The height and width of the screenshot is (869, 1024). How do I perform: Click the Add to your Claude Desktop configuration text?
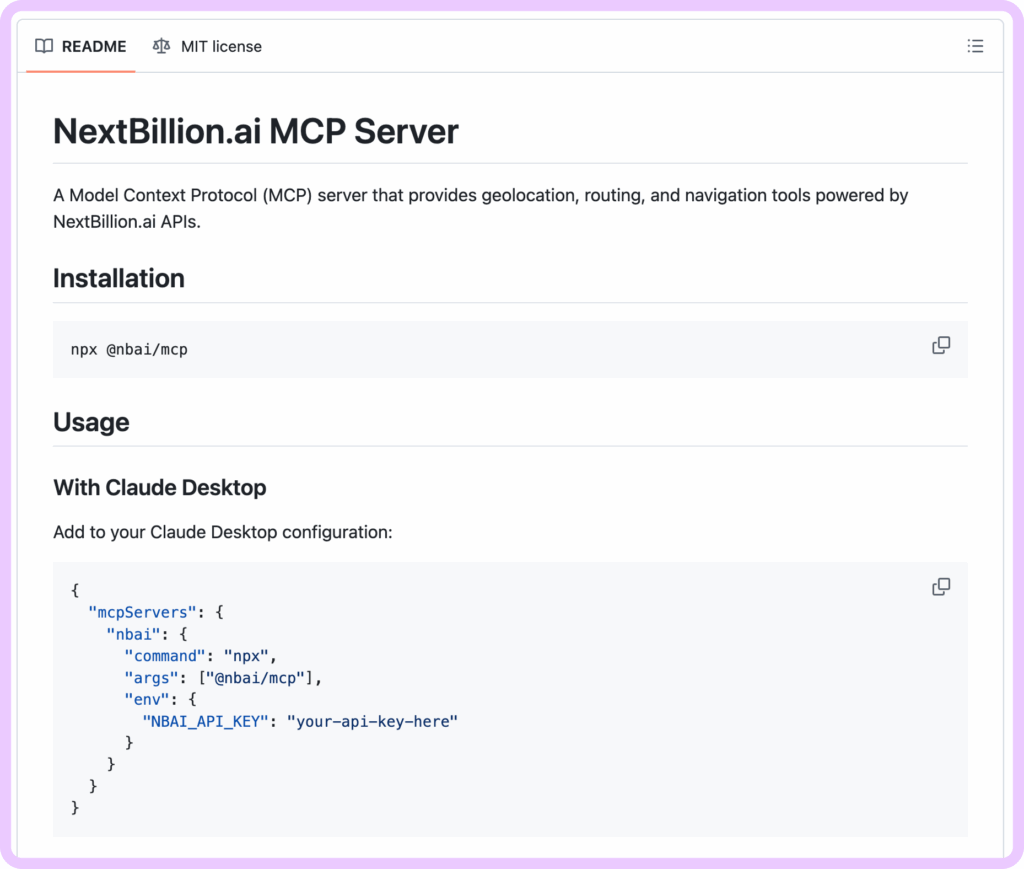pyautogui.click(x=222, y=532)
